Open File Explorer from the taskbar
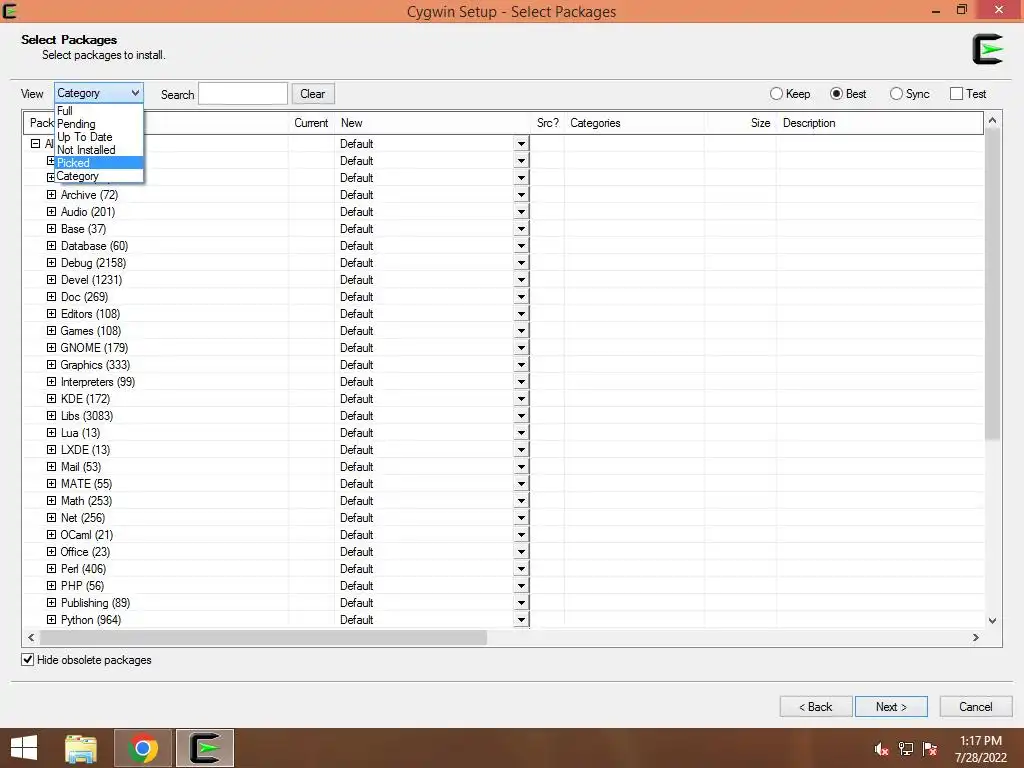The width and height of the screenshot is (1024, 768). tap(81, 748)
